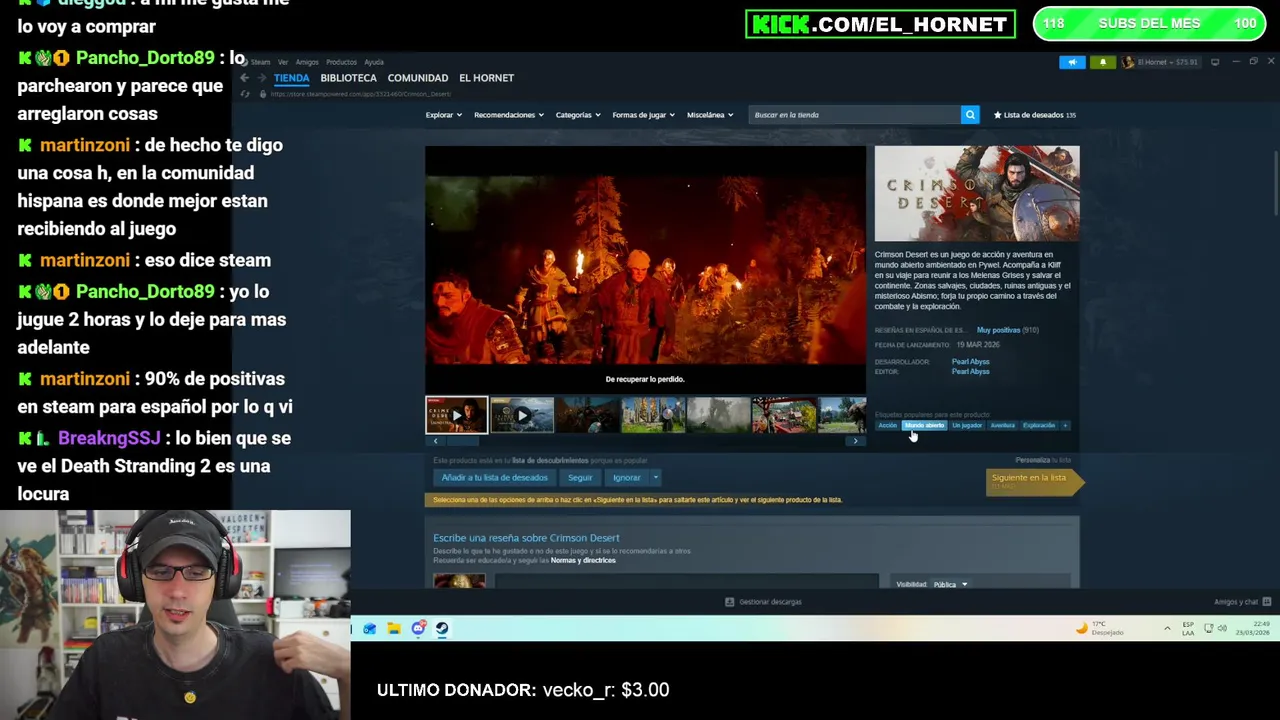Open Outlook from the taskbar
Screen dimensions: 1280x720
click(x=369, y=628)
